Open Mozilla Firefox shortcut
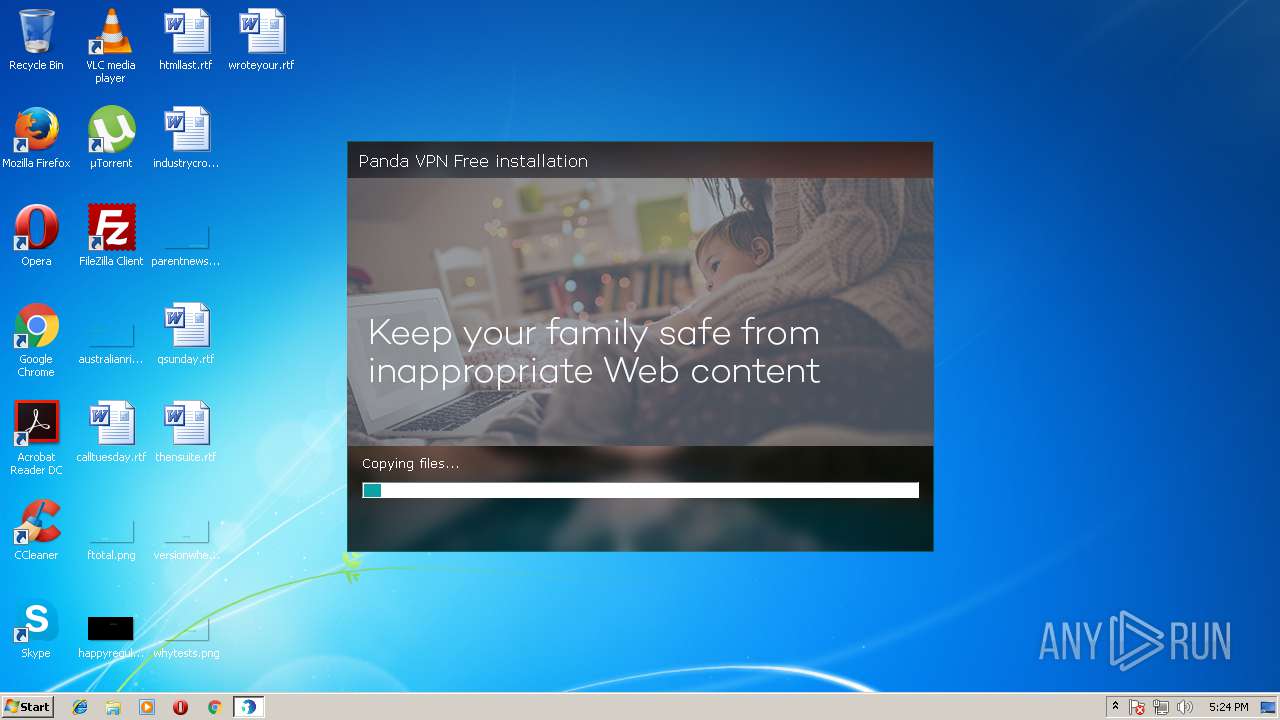 [36, 138]
